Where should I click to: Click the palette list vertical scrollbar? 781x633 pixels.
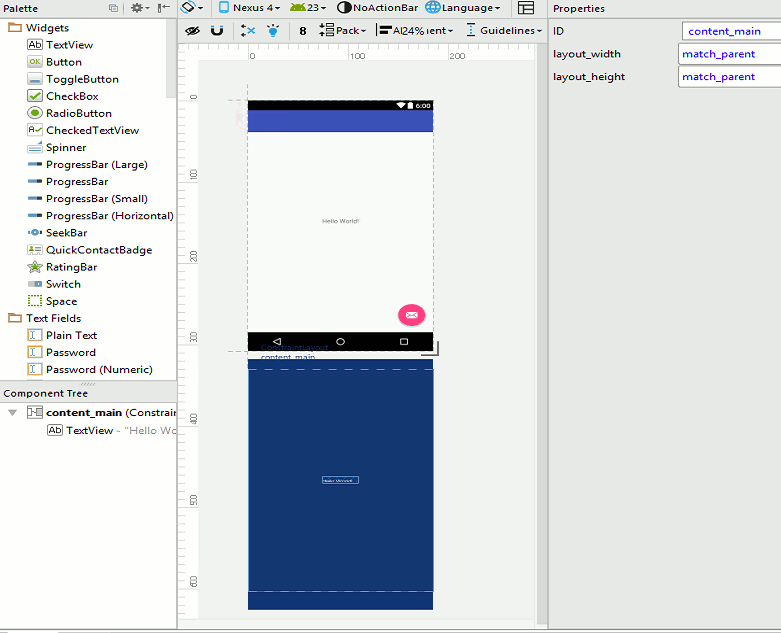point(171,59)
